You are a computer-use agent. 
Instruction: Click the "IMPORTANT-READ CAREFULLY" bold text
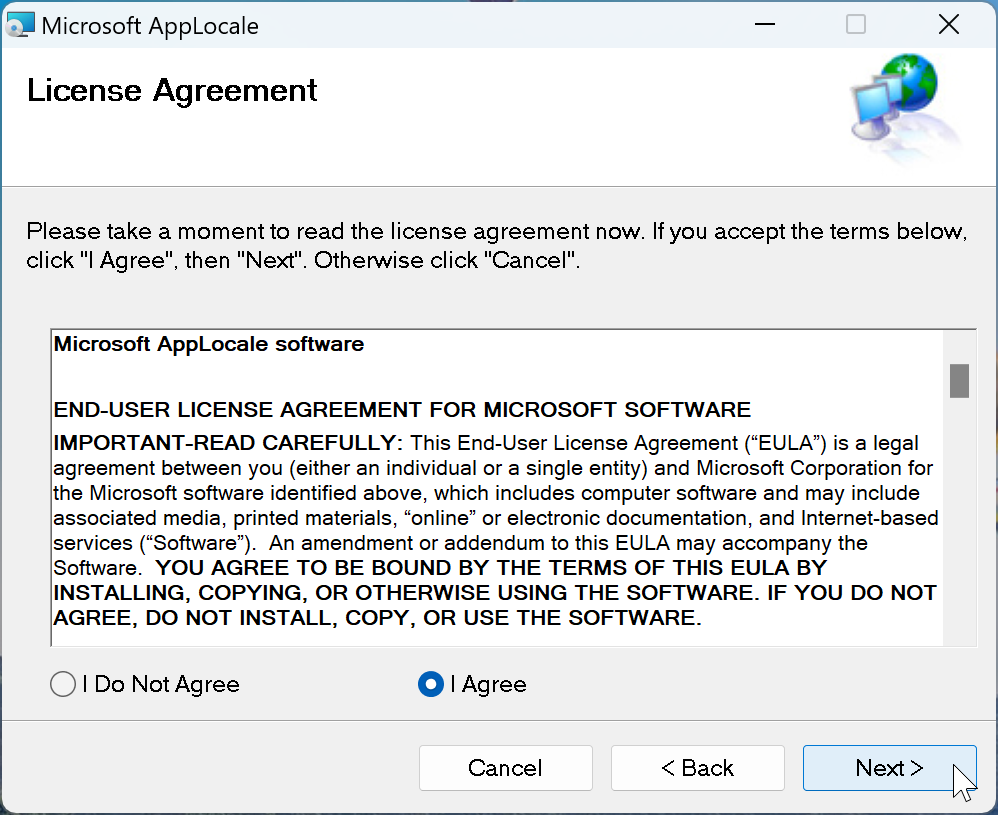[227, 443]
